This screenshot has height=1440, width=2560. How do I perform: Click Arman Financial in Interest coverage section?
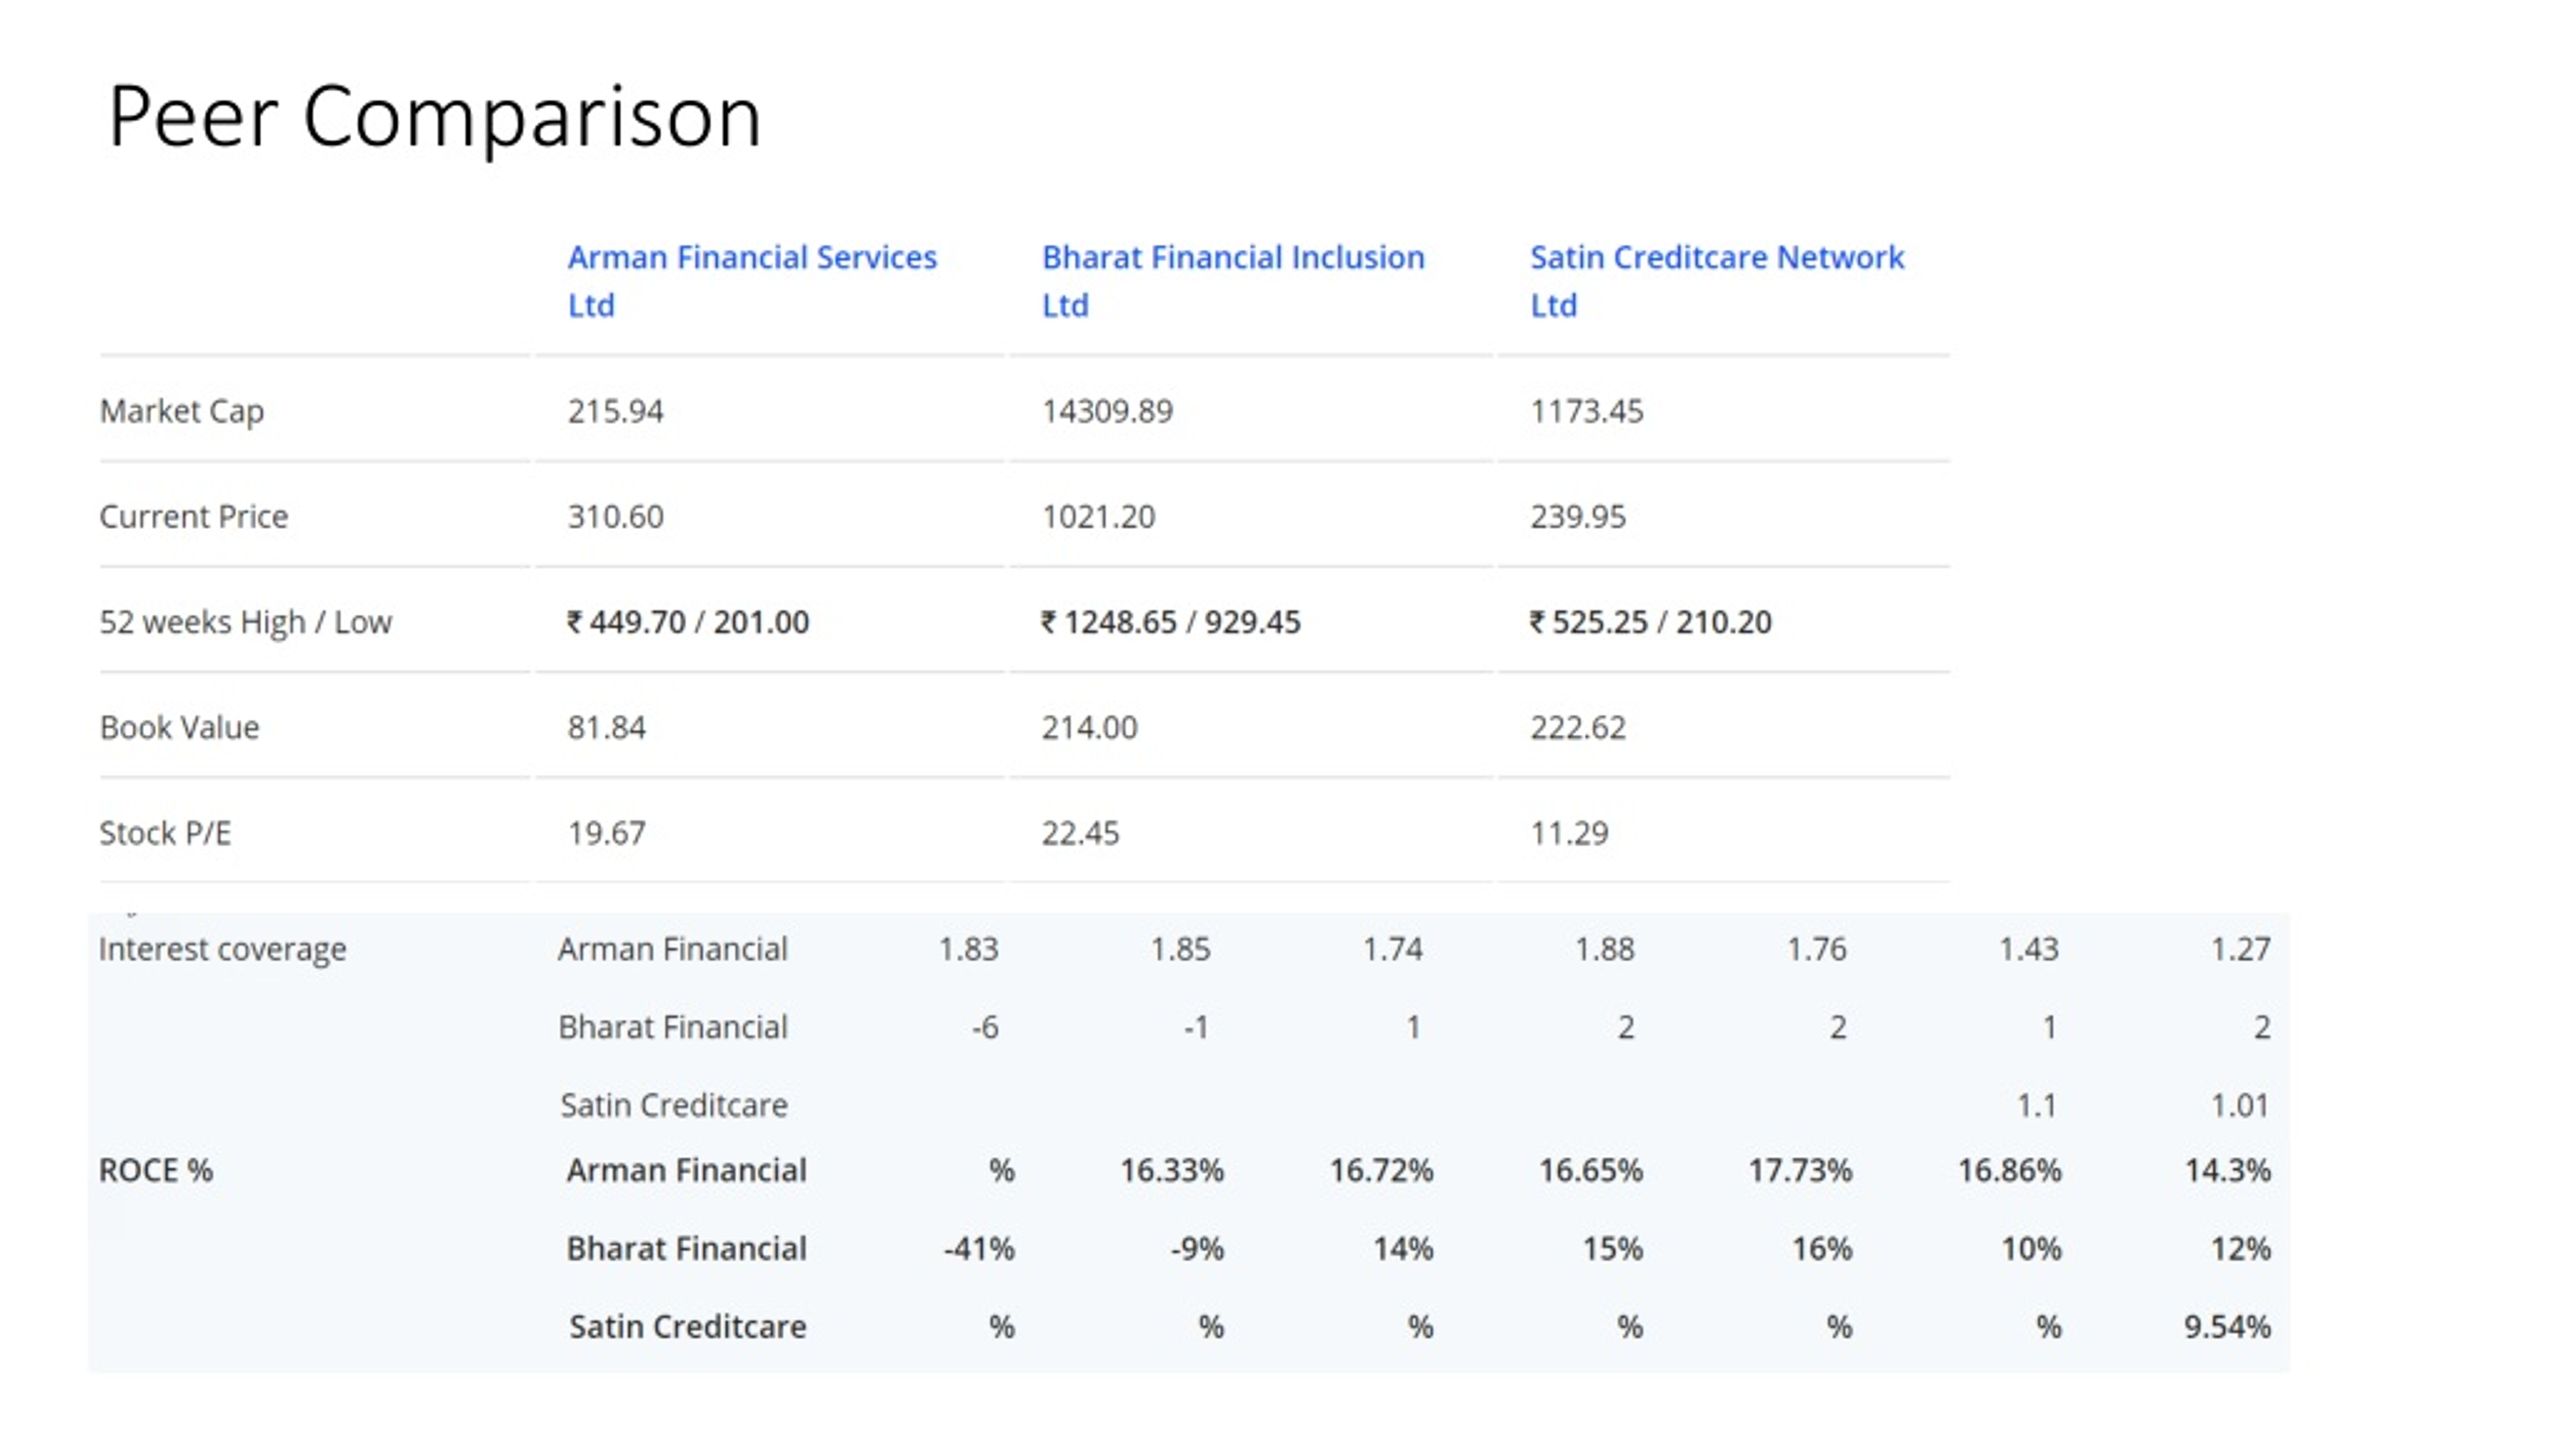[672, 949]
